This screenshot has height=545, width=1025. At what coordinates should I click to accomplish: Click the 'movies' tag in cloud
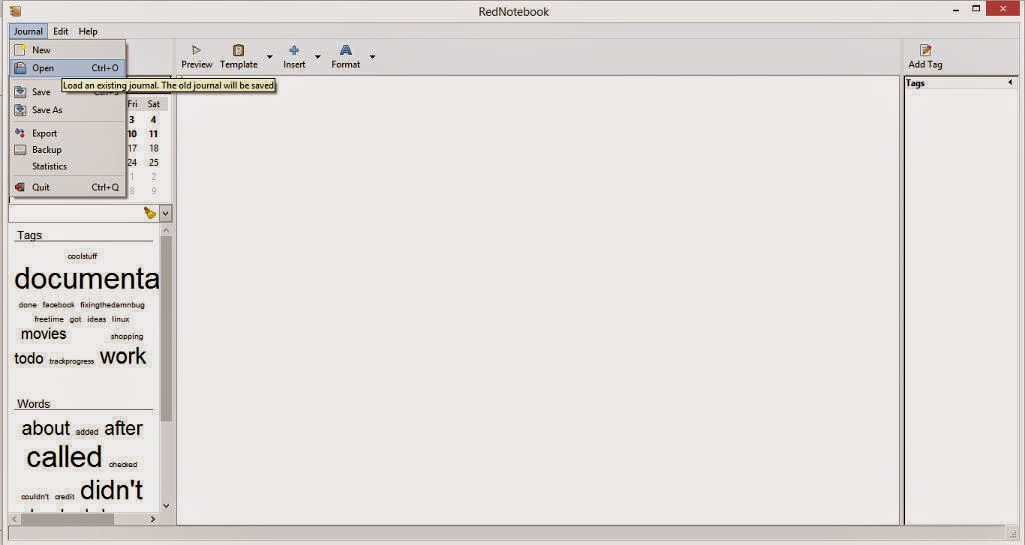click(x=44, y=334)
